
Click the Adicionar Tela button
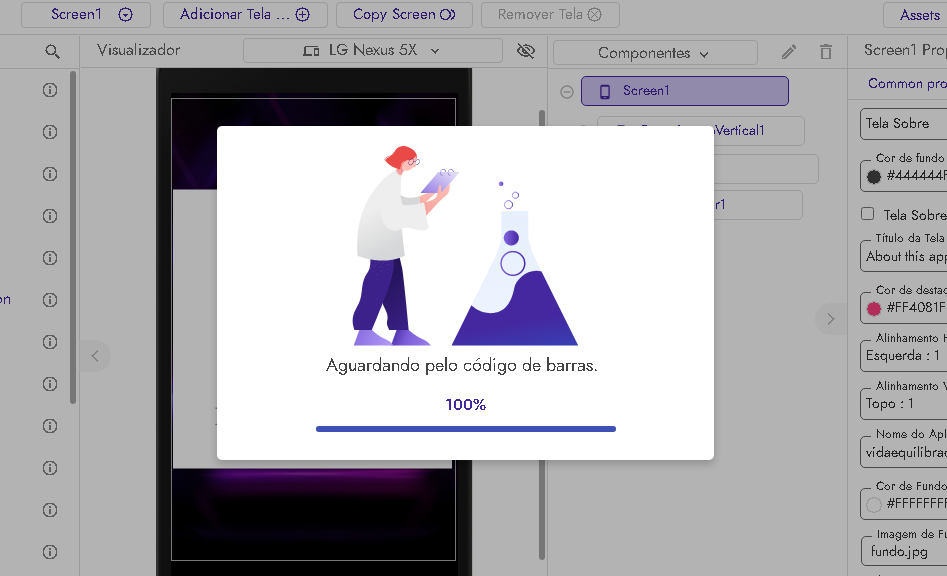tap(245, 14)
